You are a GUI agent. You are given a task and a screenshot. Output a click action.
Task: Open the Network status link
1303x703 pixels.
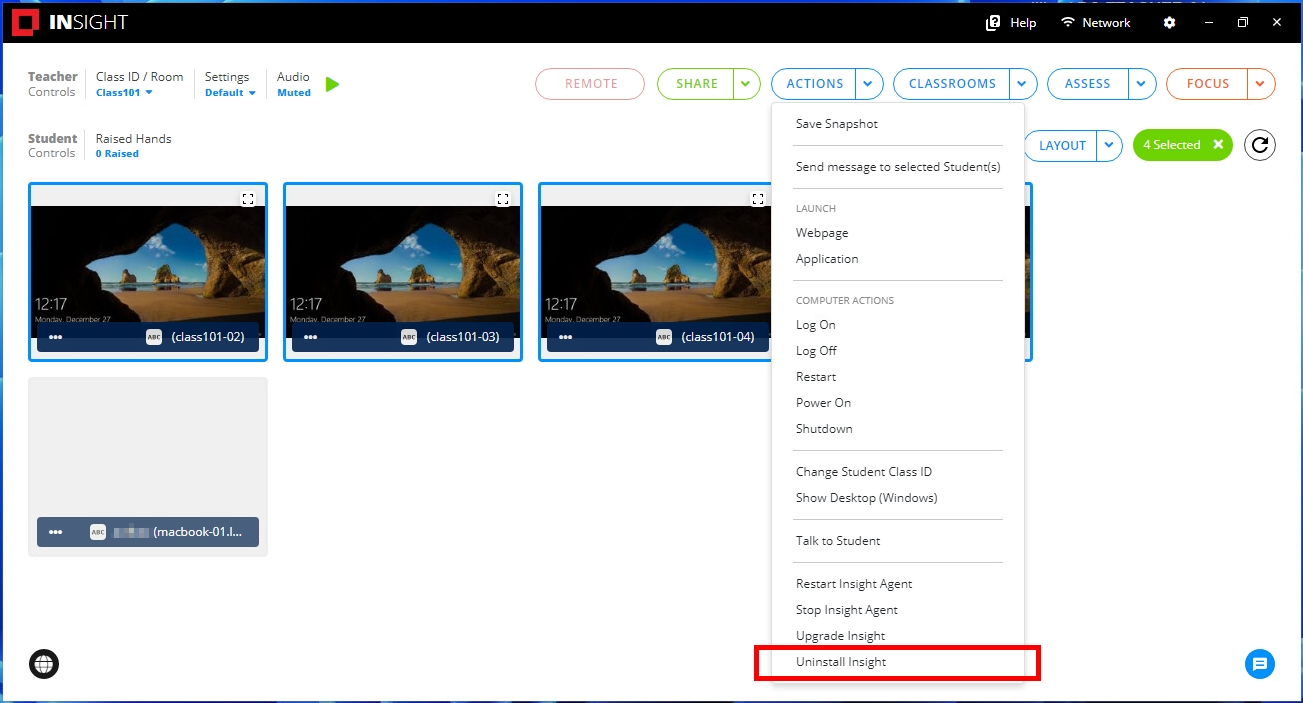(1095, 22)
